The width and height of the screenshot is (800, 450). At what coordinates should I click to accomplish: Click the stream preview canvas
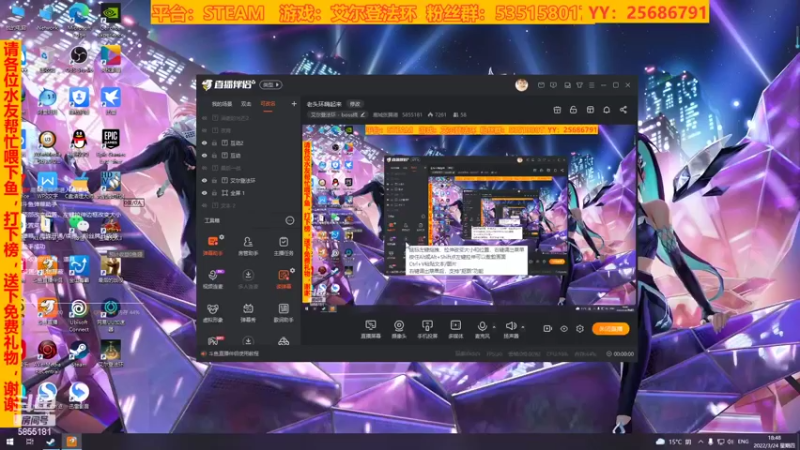(x=468, y=216)
